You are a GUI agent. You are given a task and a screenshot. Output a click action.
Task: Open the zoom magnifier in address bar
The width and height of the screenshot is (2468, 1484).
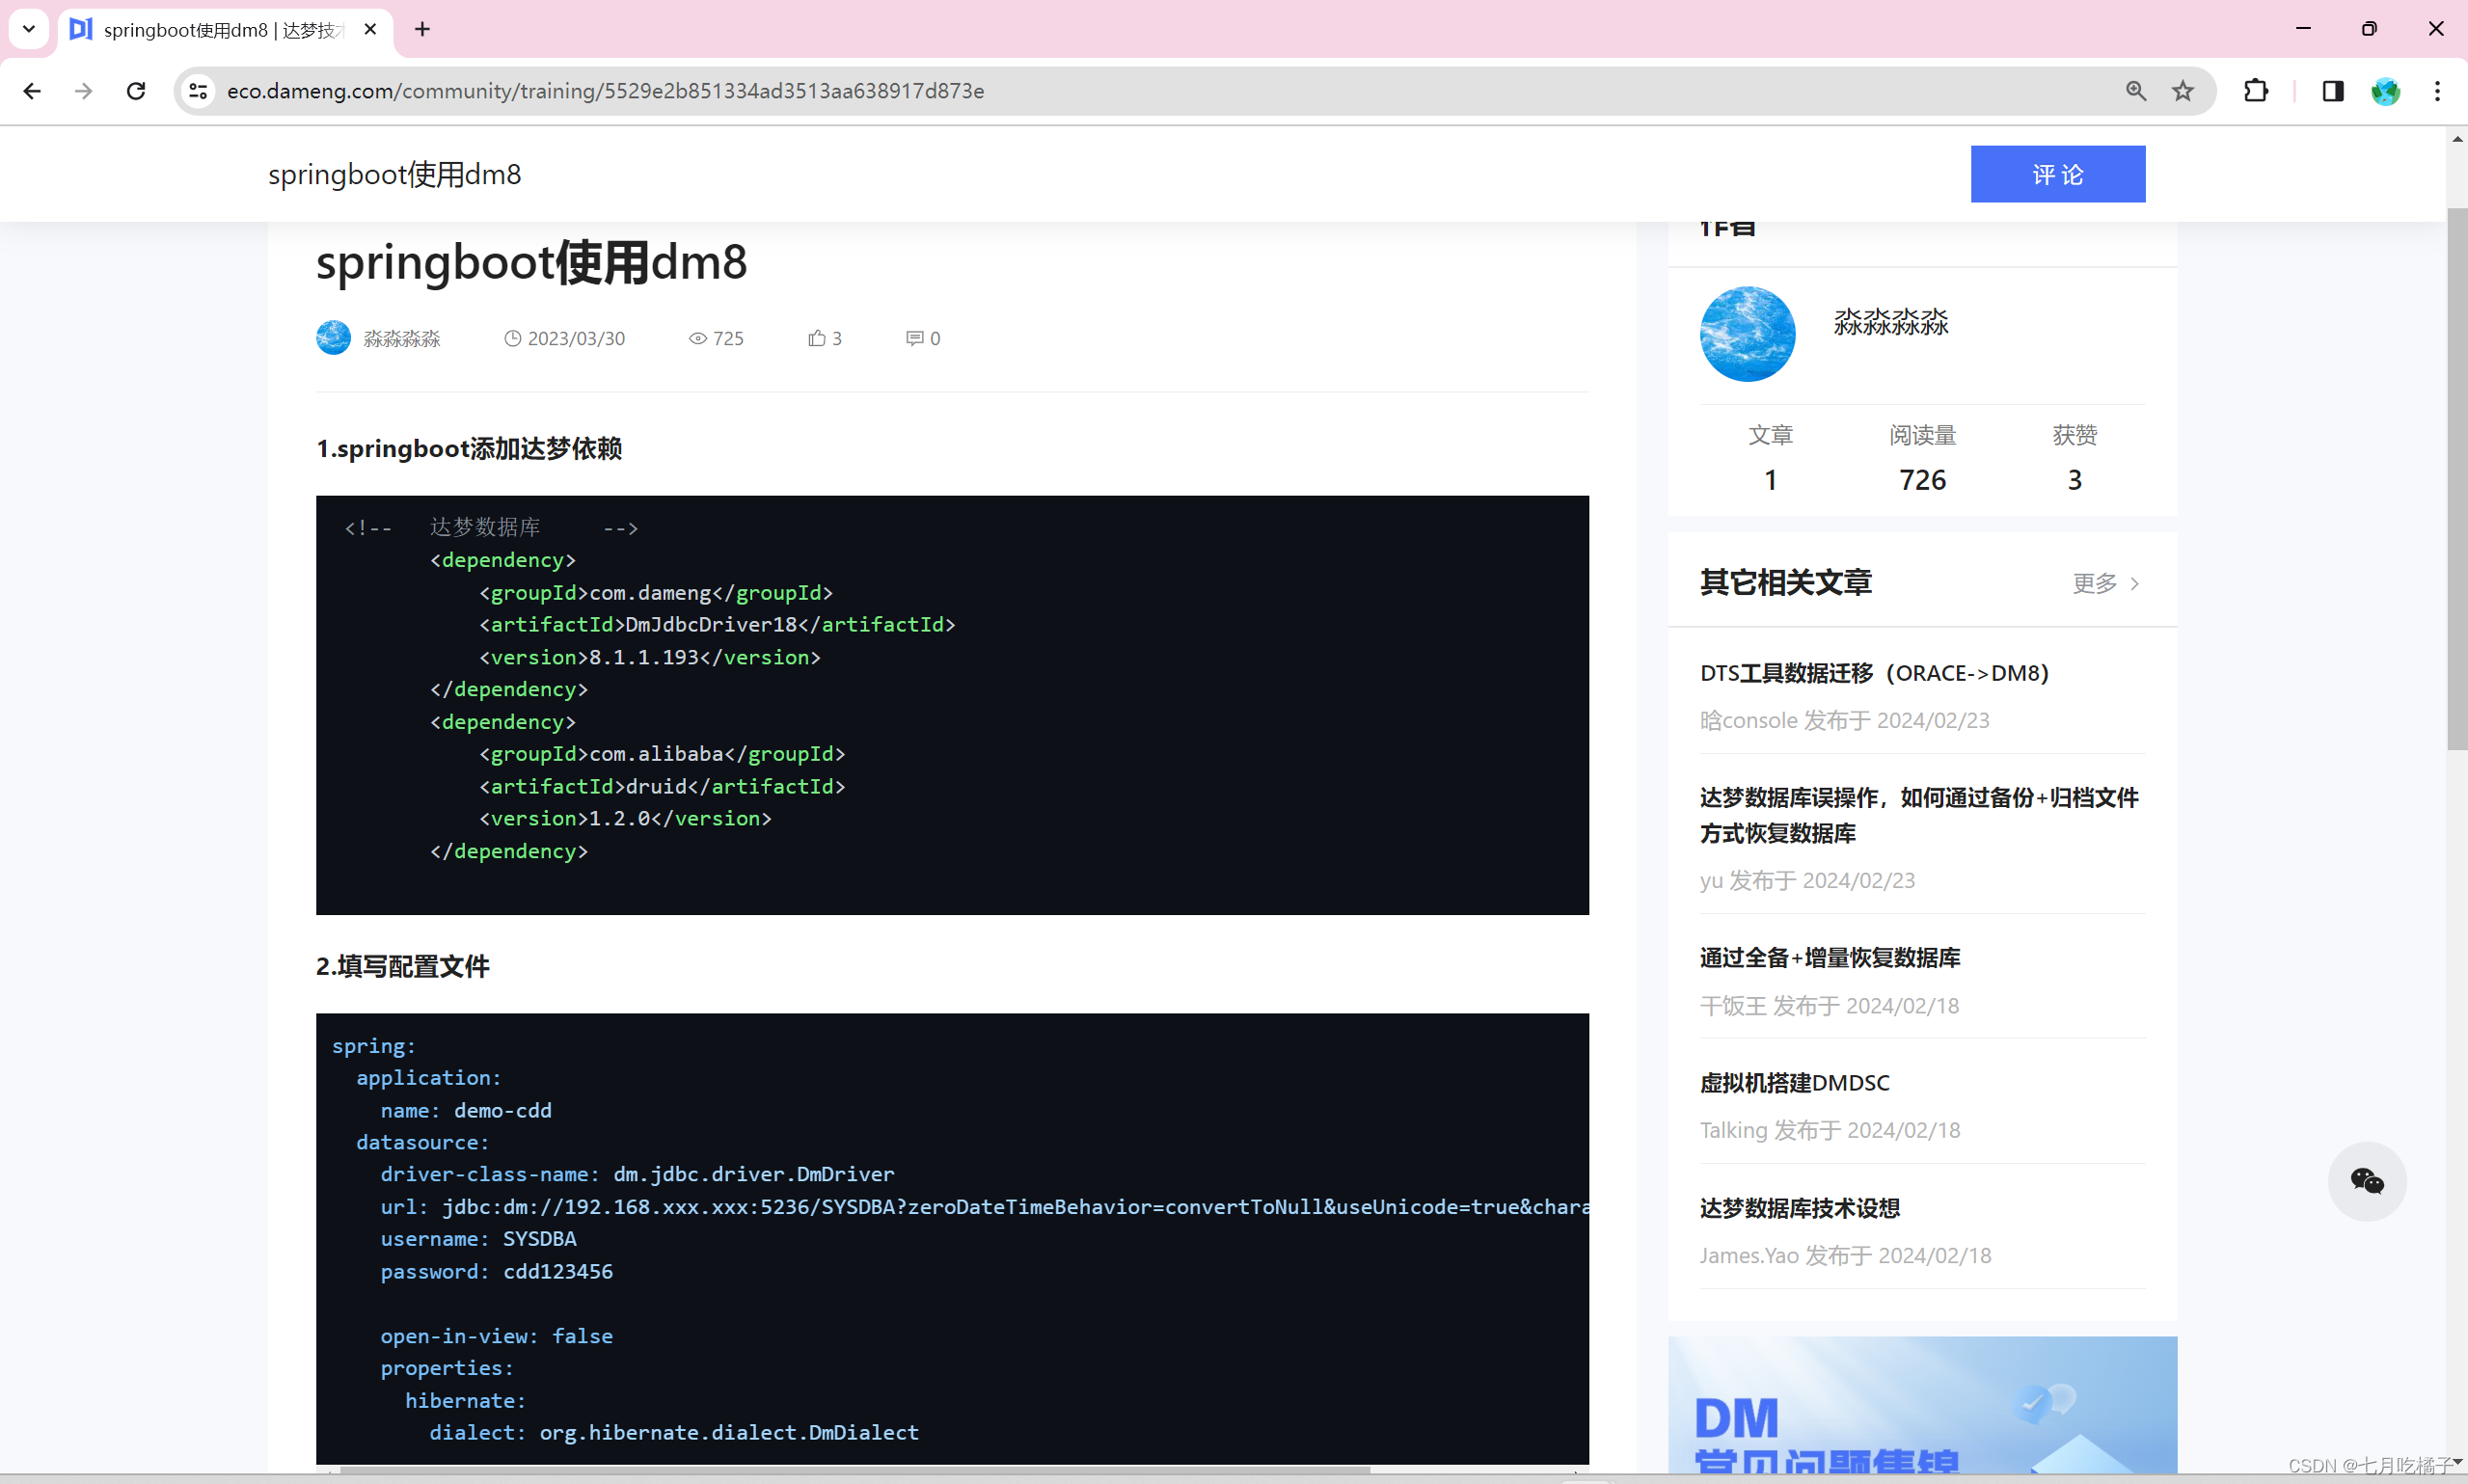(x=2136, y=91)
